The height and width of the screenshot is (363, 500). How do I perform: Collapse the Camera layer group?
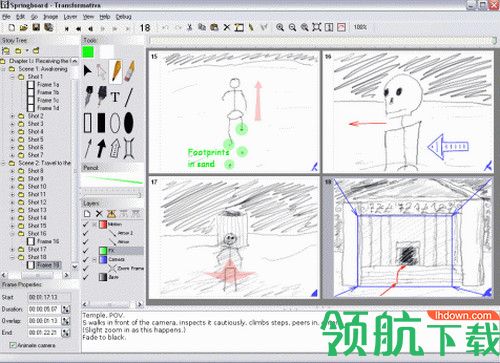pyautogui.click(x=94, y=259)
